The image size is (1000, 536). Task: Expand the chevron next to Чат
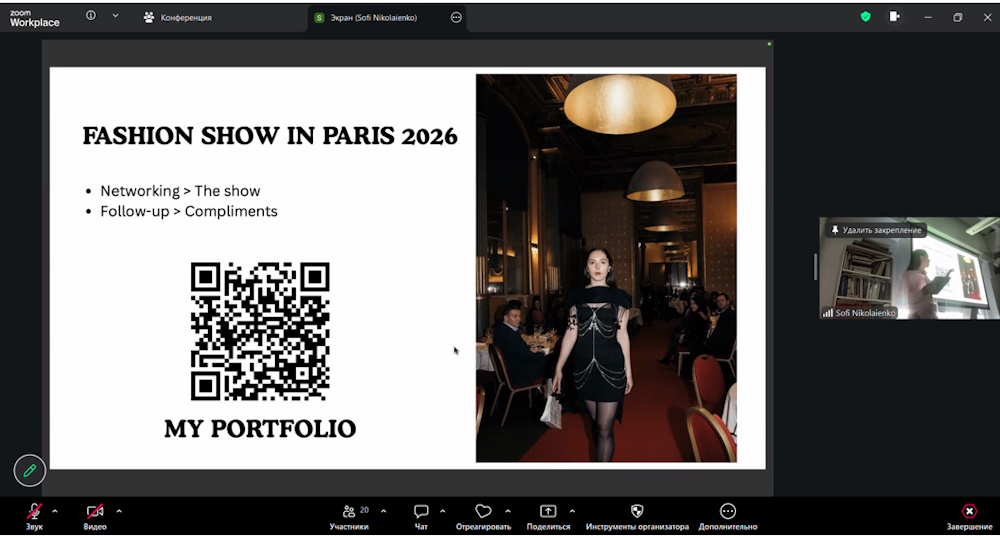(x=442, y=511)
